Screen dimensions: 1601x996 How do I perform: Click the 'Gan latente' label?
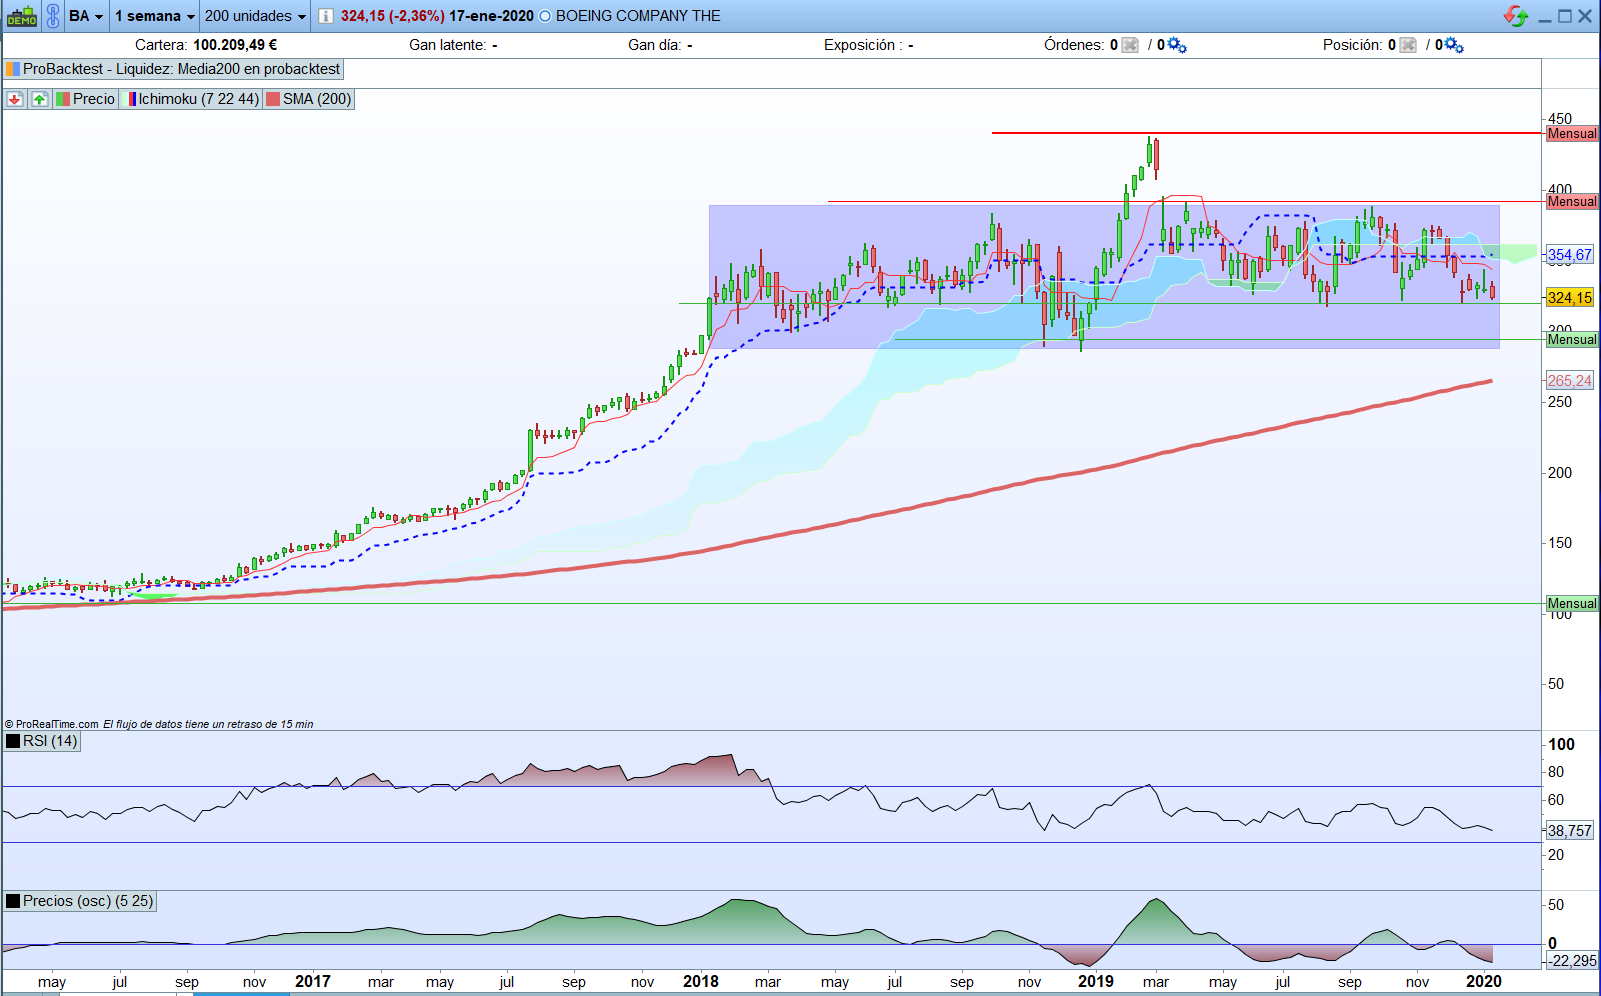(448, 45)
